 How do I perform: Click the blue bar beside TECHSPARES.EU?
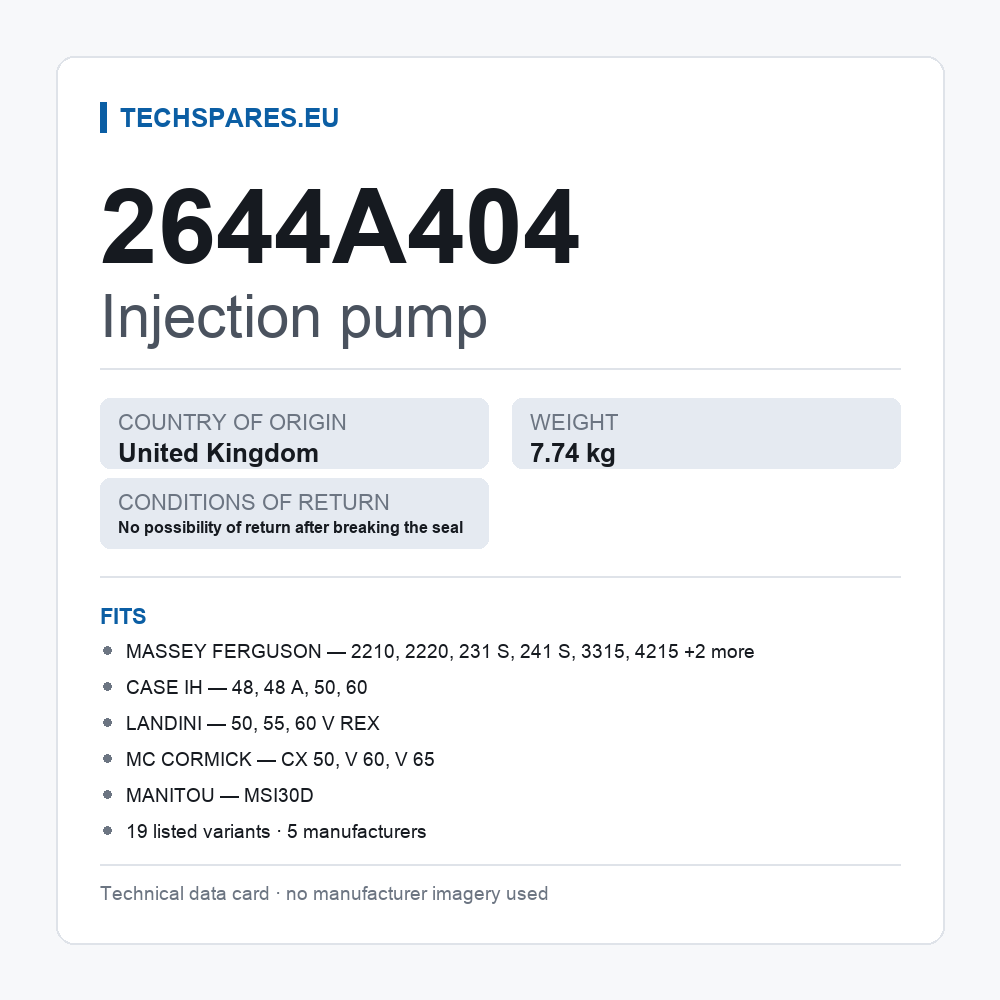pos(103,118)
